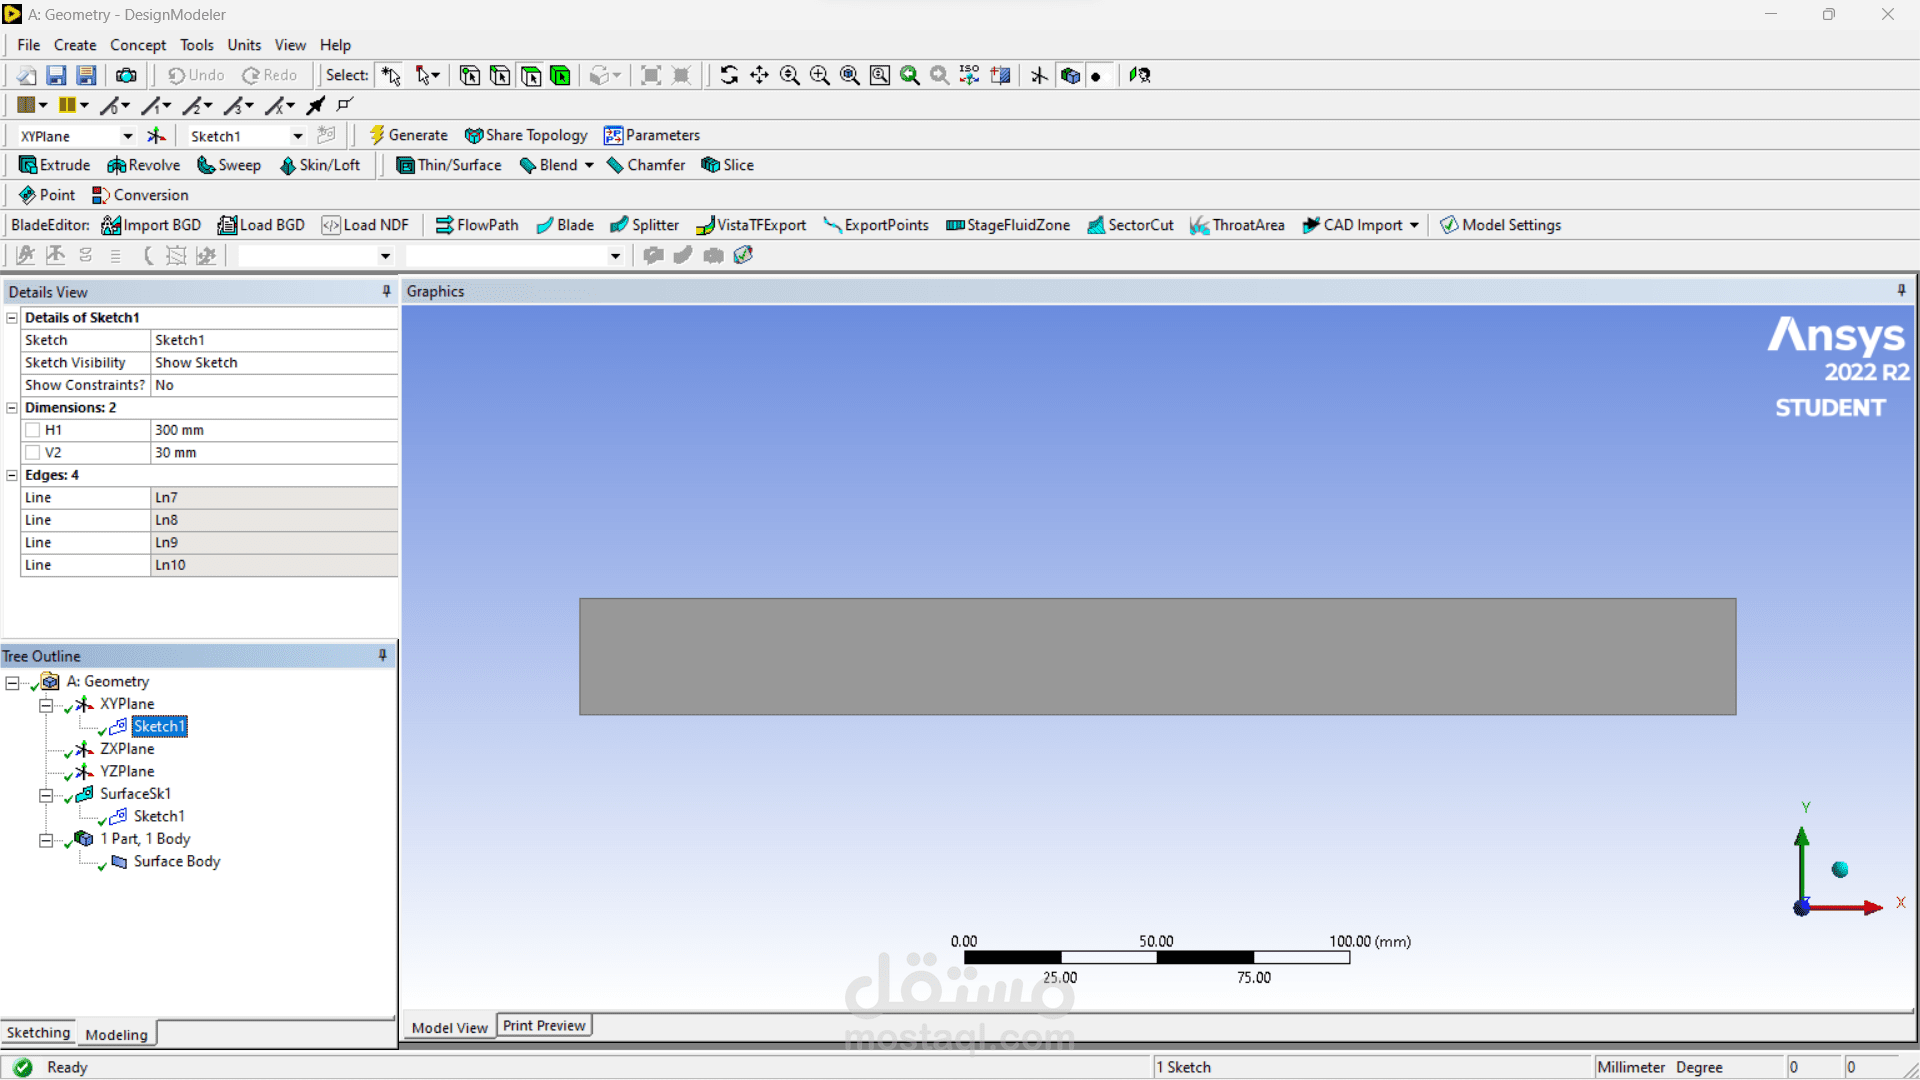Viewport: 1920px width, 1080px height.
Task: Click the New Plane icon
Action: tap(157, 136)
